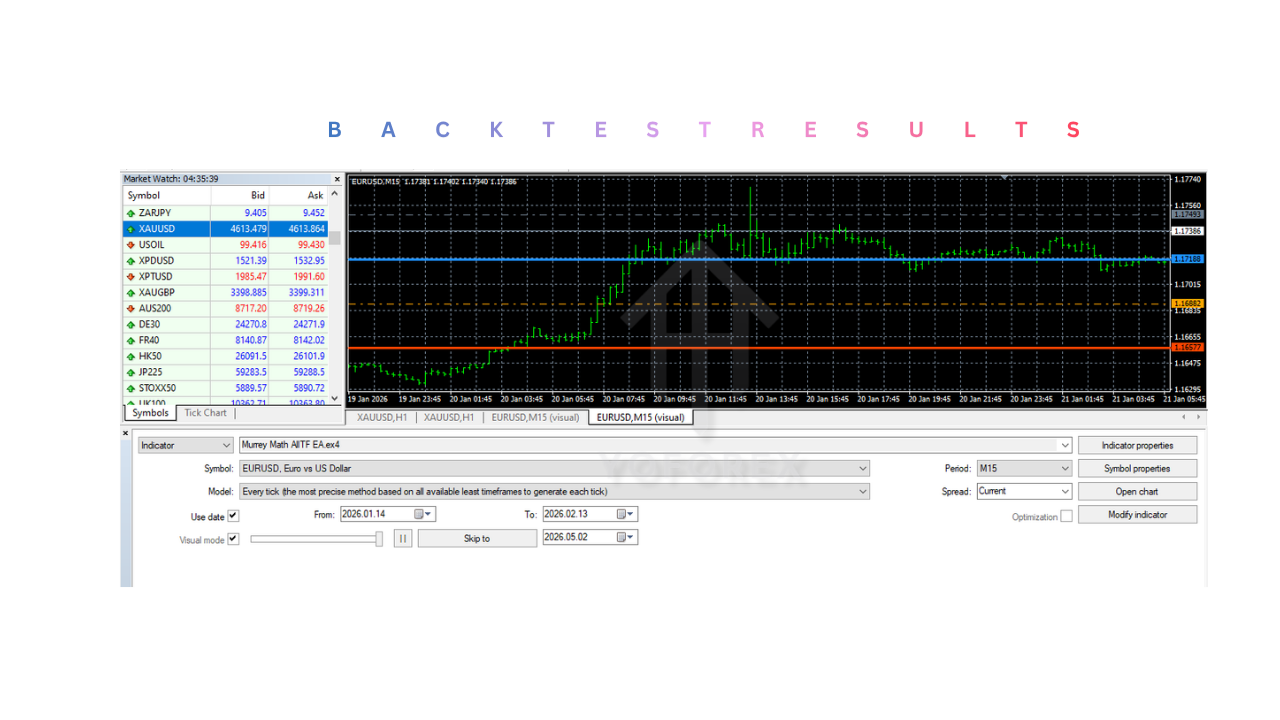Click the STOXX50 up-arrow icon
The height and width of the screenshot is (720, 1280).
[x=130, y=389]
